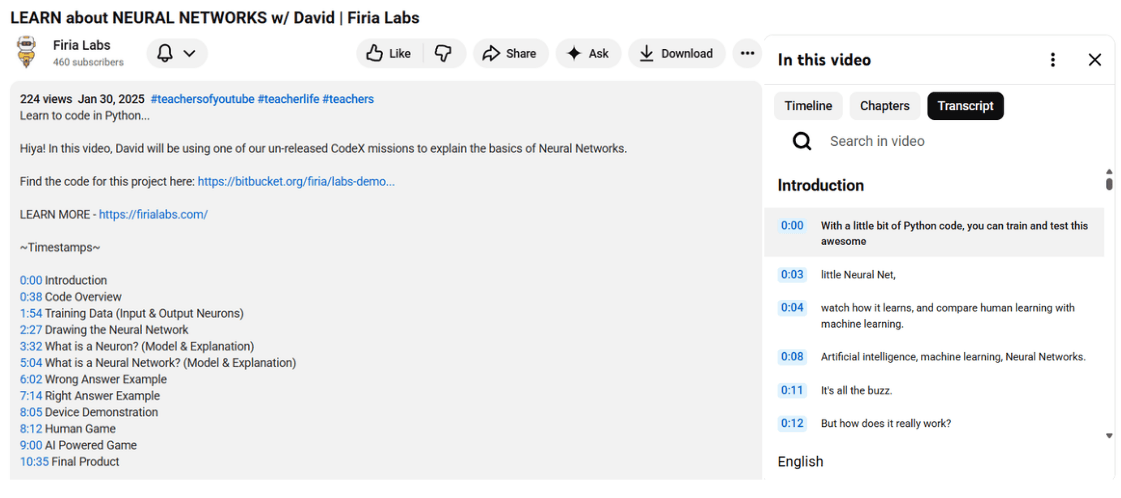
Task: Close the In this video panel
Action: [1094, 60]
